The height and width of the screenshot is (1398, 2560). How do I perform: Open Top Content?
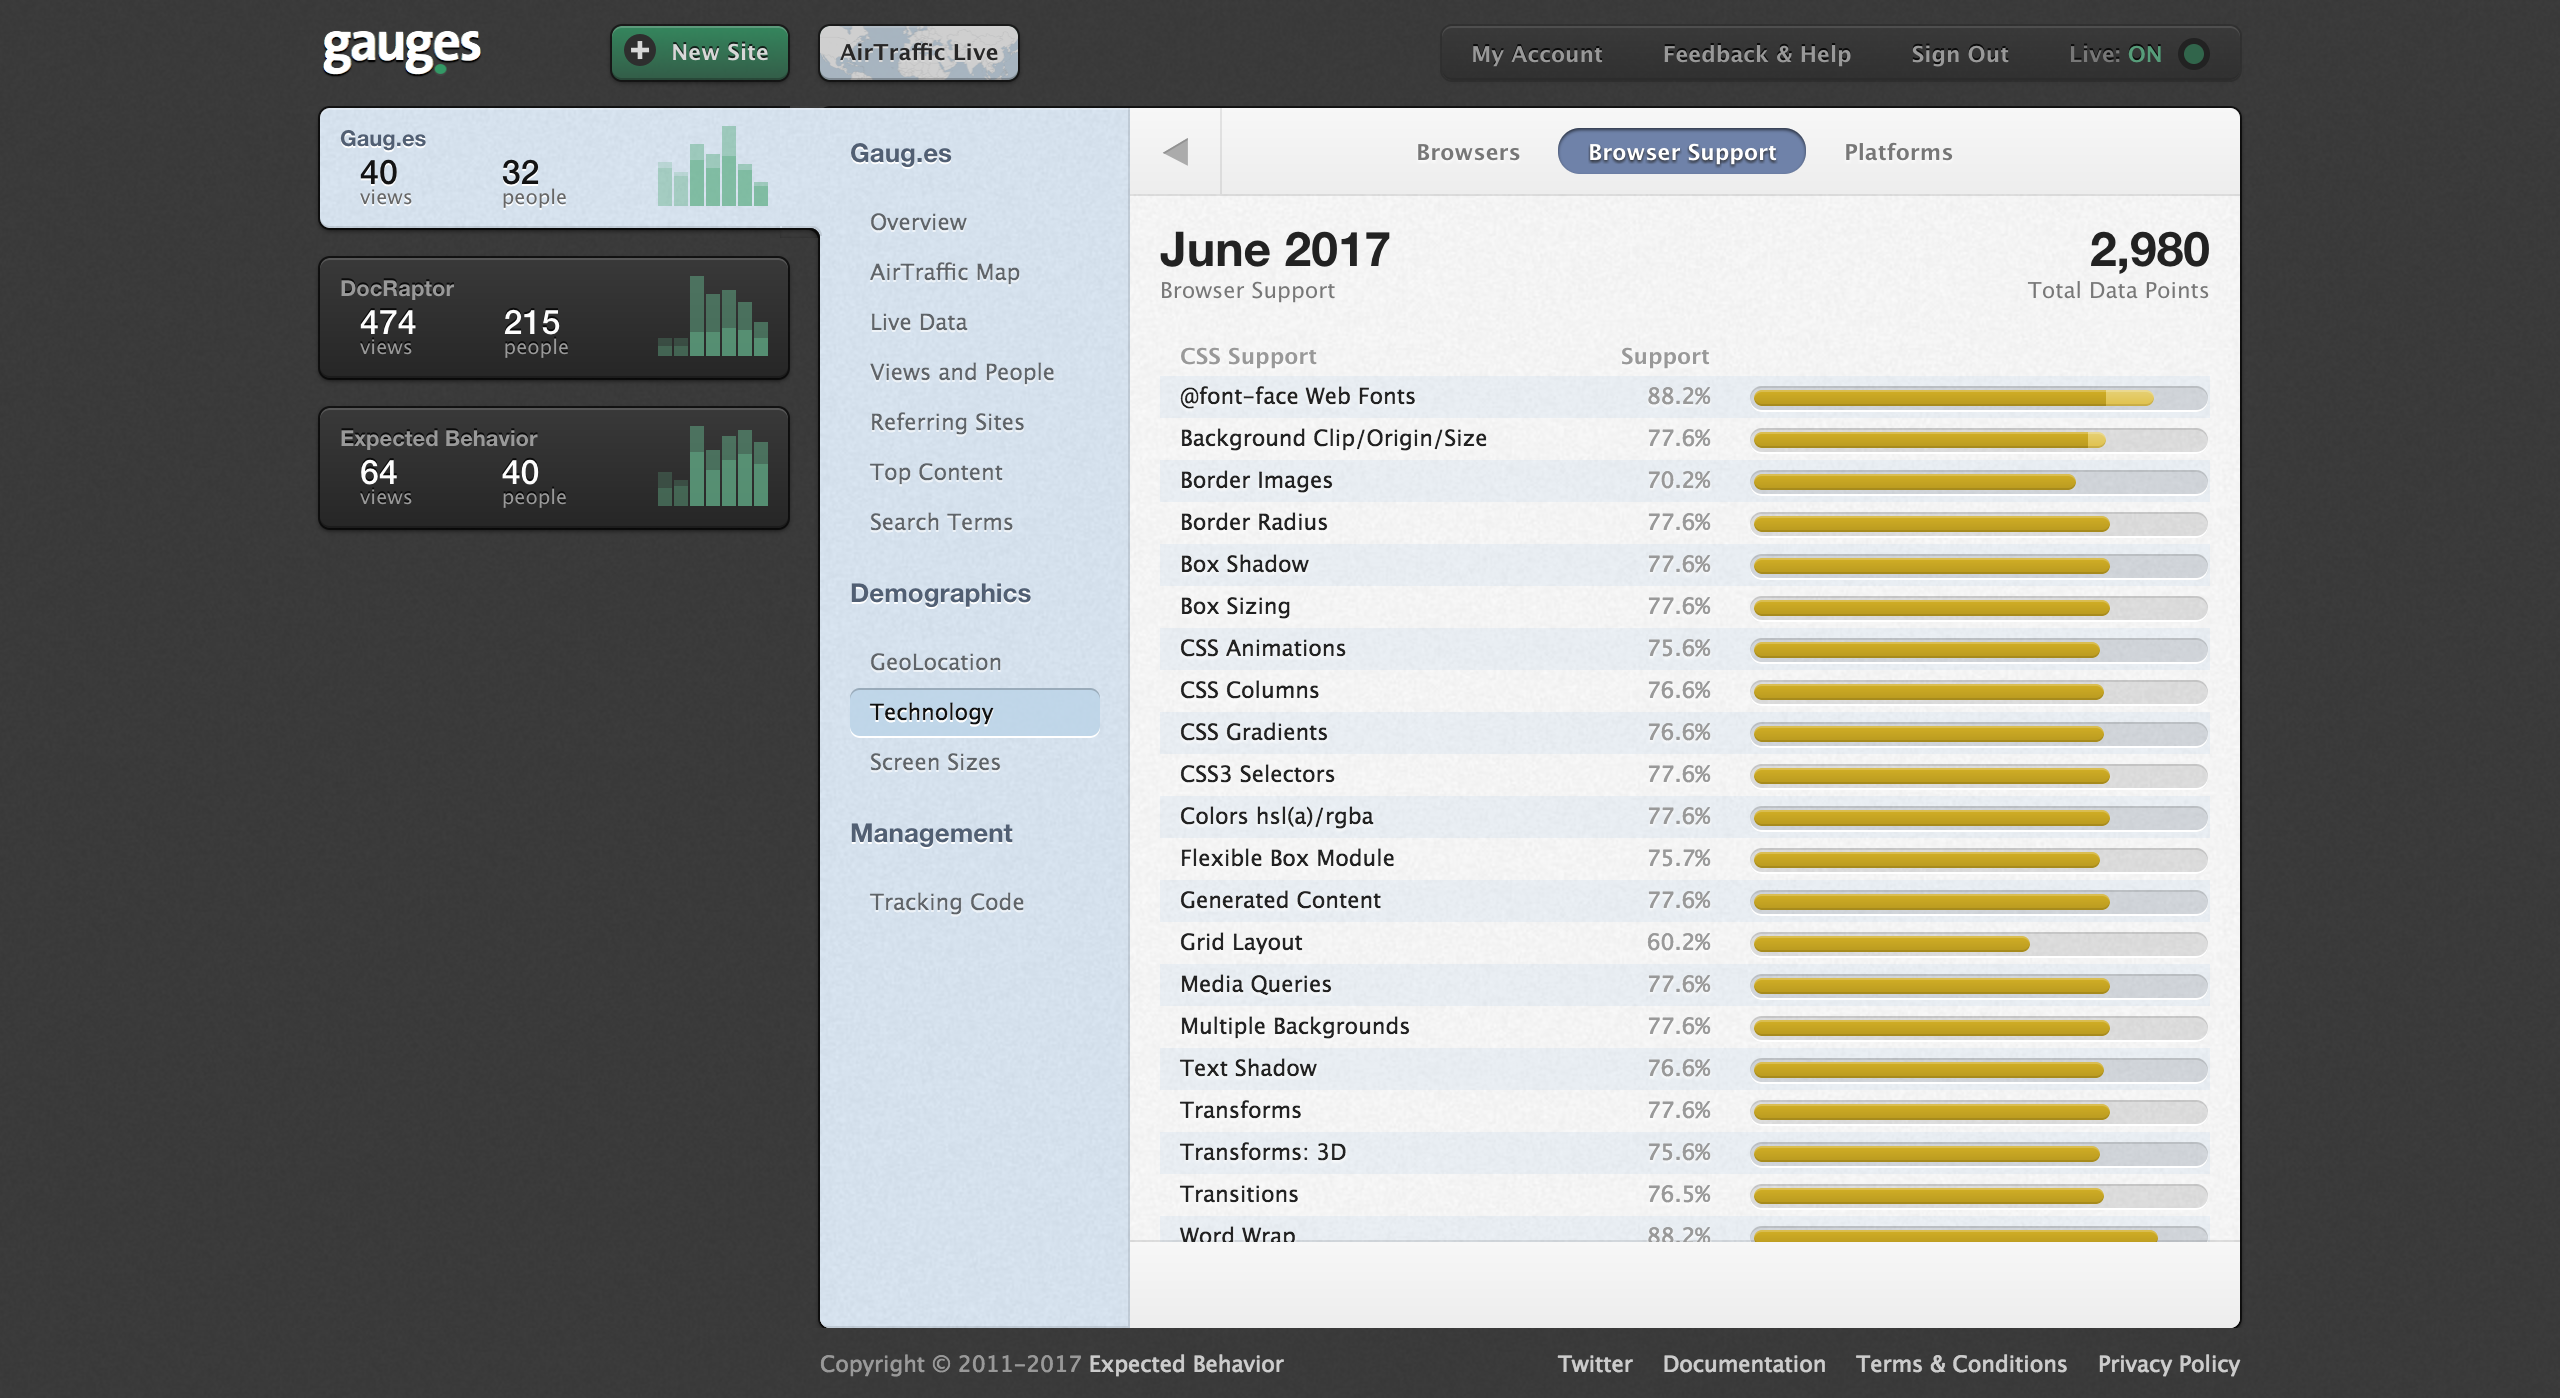[x=935, y=472]
